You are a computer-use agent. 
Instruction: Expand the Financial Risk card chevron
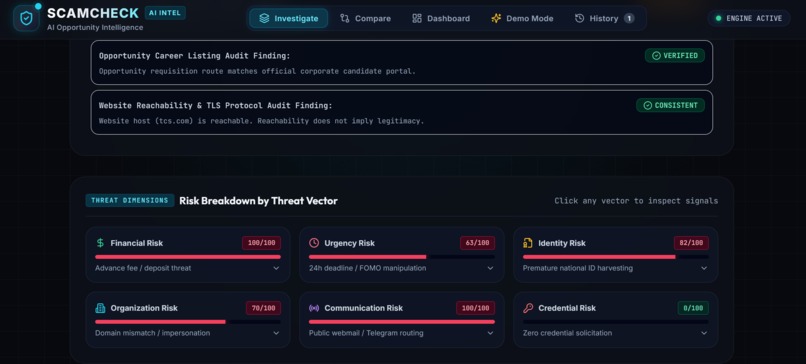(276, 268)
